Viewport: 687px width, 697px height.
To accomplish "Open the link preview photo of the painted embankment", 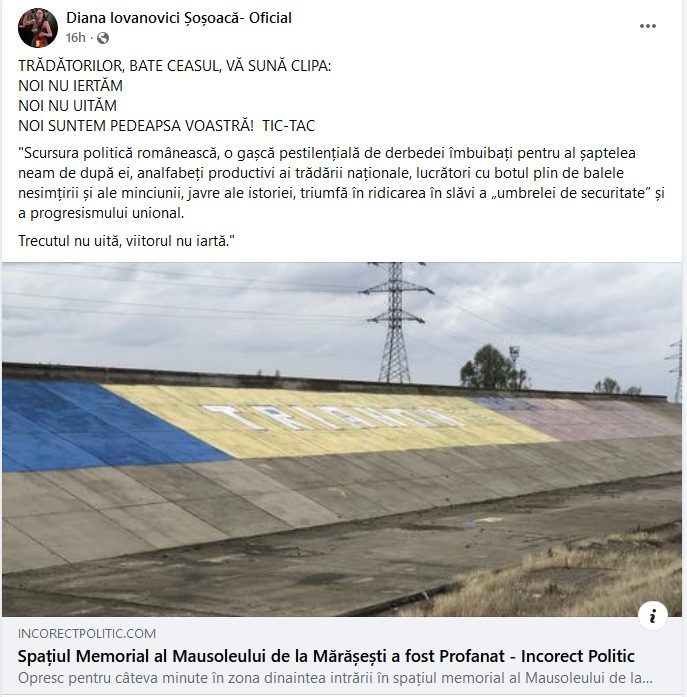I will [x=342, y=439].
